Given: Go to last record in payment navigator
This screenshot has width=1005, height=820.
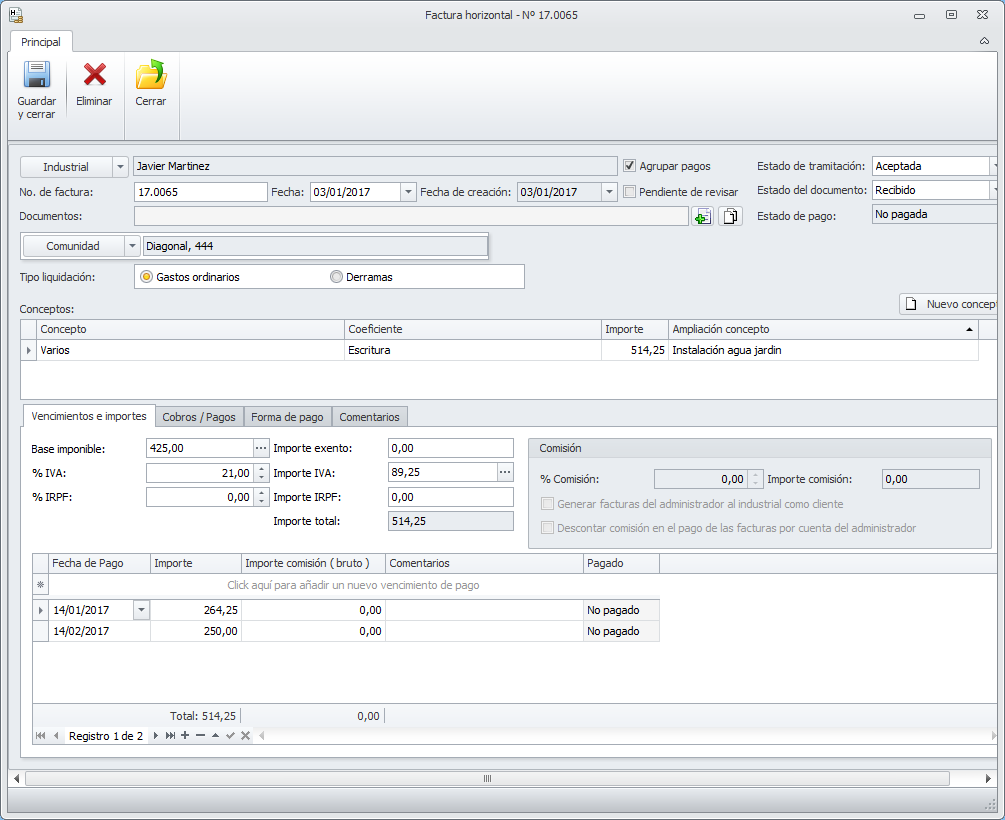Looking at the screenshot, I should pos(171,736).
